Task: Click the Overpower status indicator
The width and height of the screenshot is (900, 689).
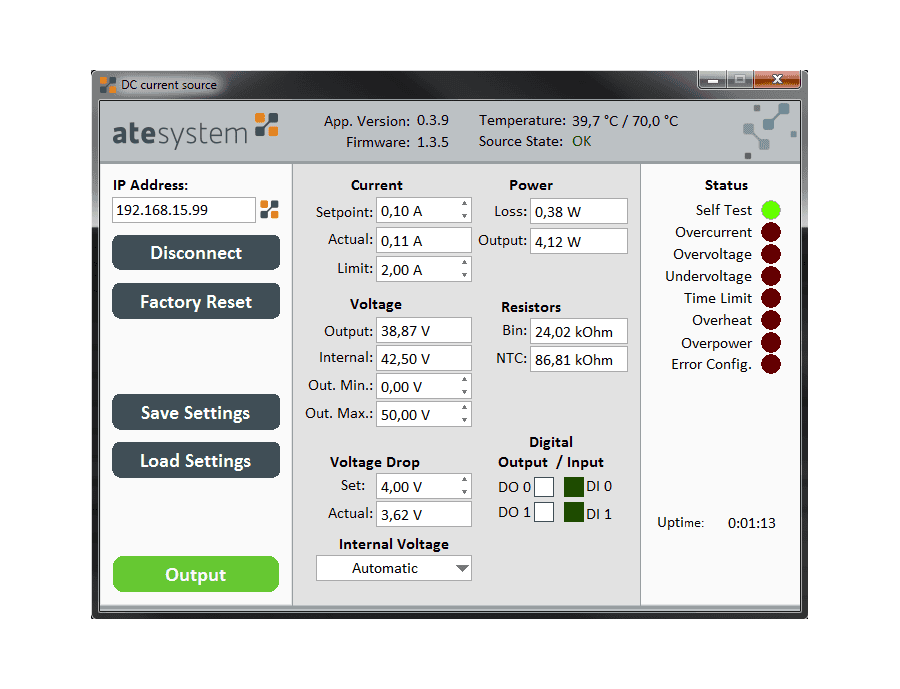Action: [771, 343]
